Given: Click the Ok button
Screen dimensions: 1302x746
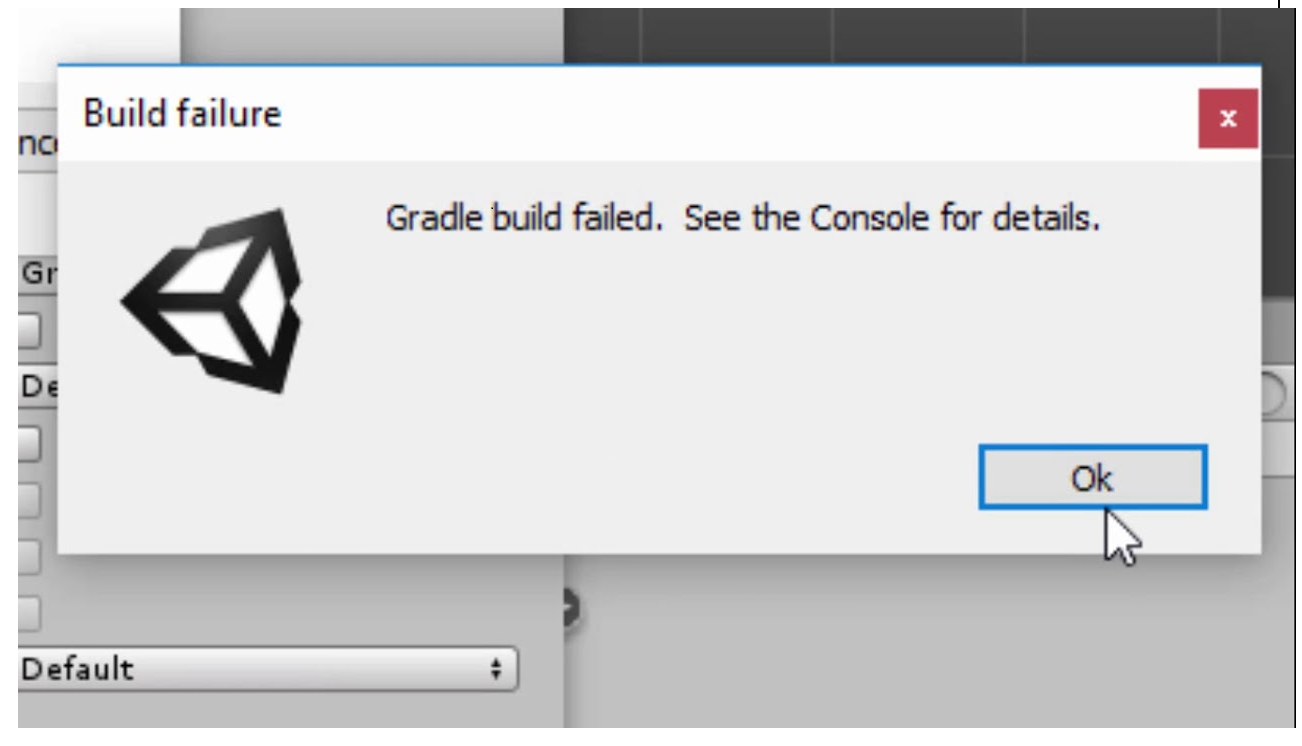Looking at the screenshot, I should (x=1093, y=478).
